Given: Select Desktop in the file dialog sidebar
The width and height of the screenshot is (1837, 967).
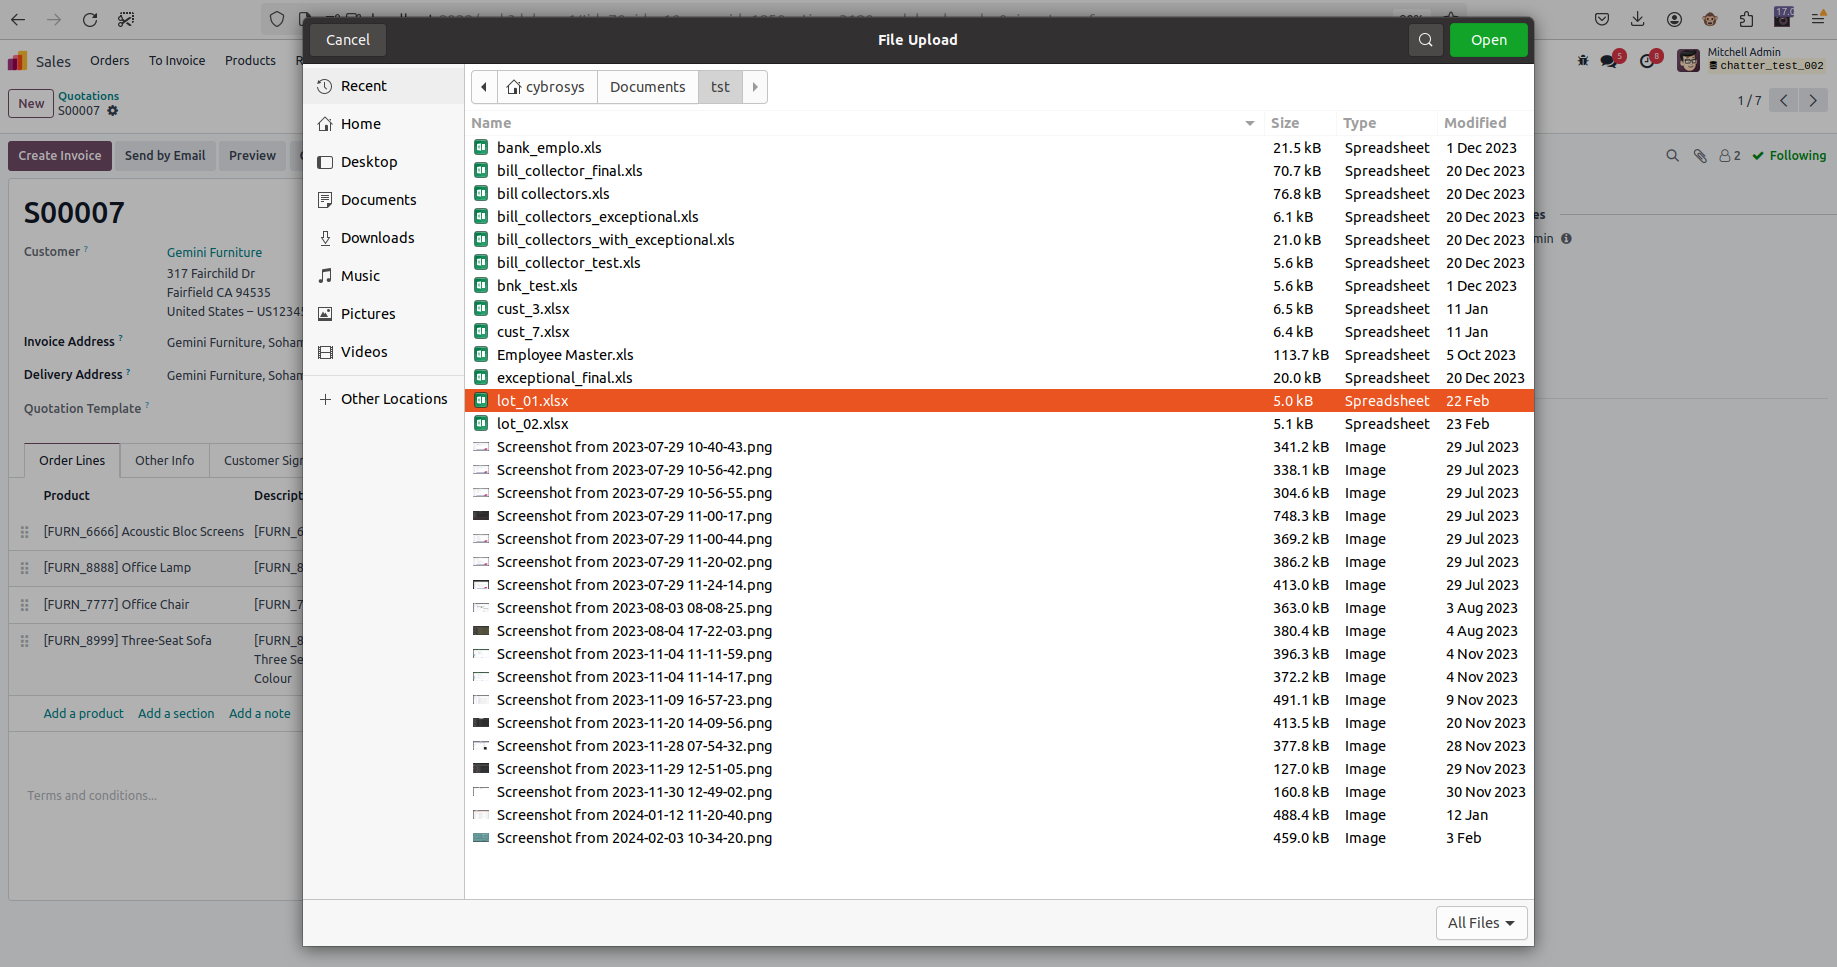Looking at the screenshot, I should pyautogui.click(x=384, y=162).
